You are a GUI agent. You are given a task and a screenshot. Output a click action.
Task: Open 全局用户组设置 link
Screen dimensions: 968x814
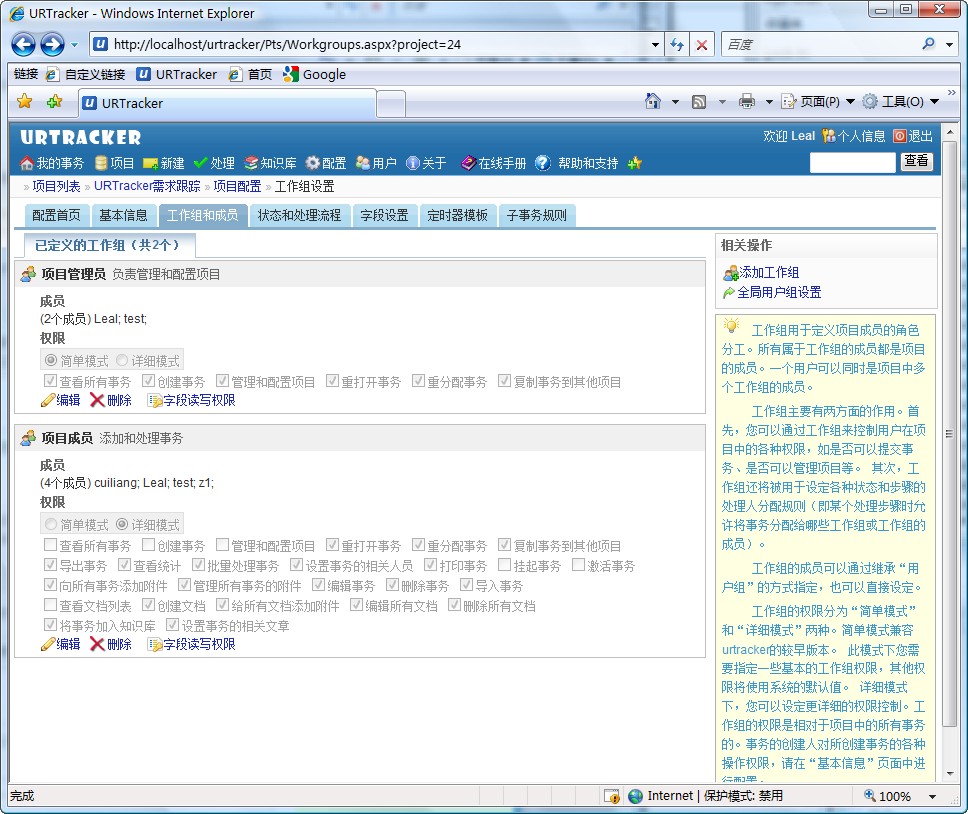pyautogui.click(x=779, y=293)
